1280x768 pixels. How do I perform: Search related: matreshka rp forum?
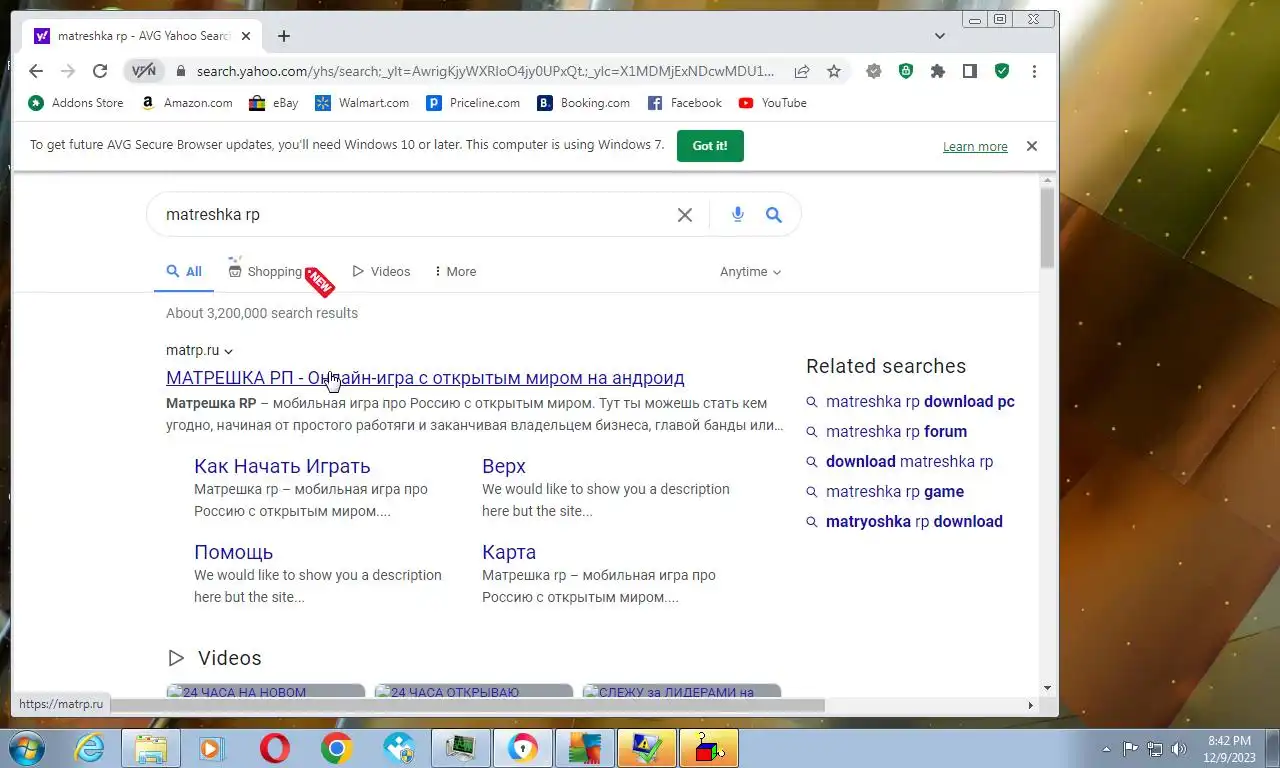pyautogui.click(x=896, y=431)
